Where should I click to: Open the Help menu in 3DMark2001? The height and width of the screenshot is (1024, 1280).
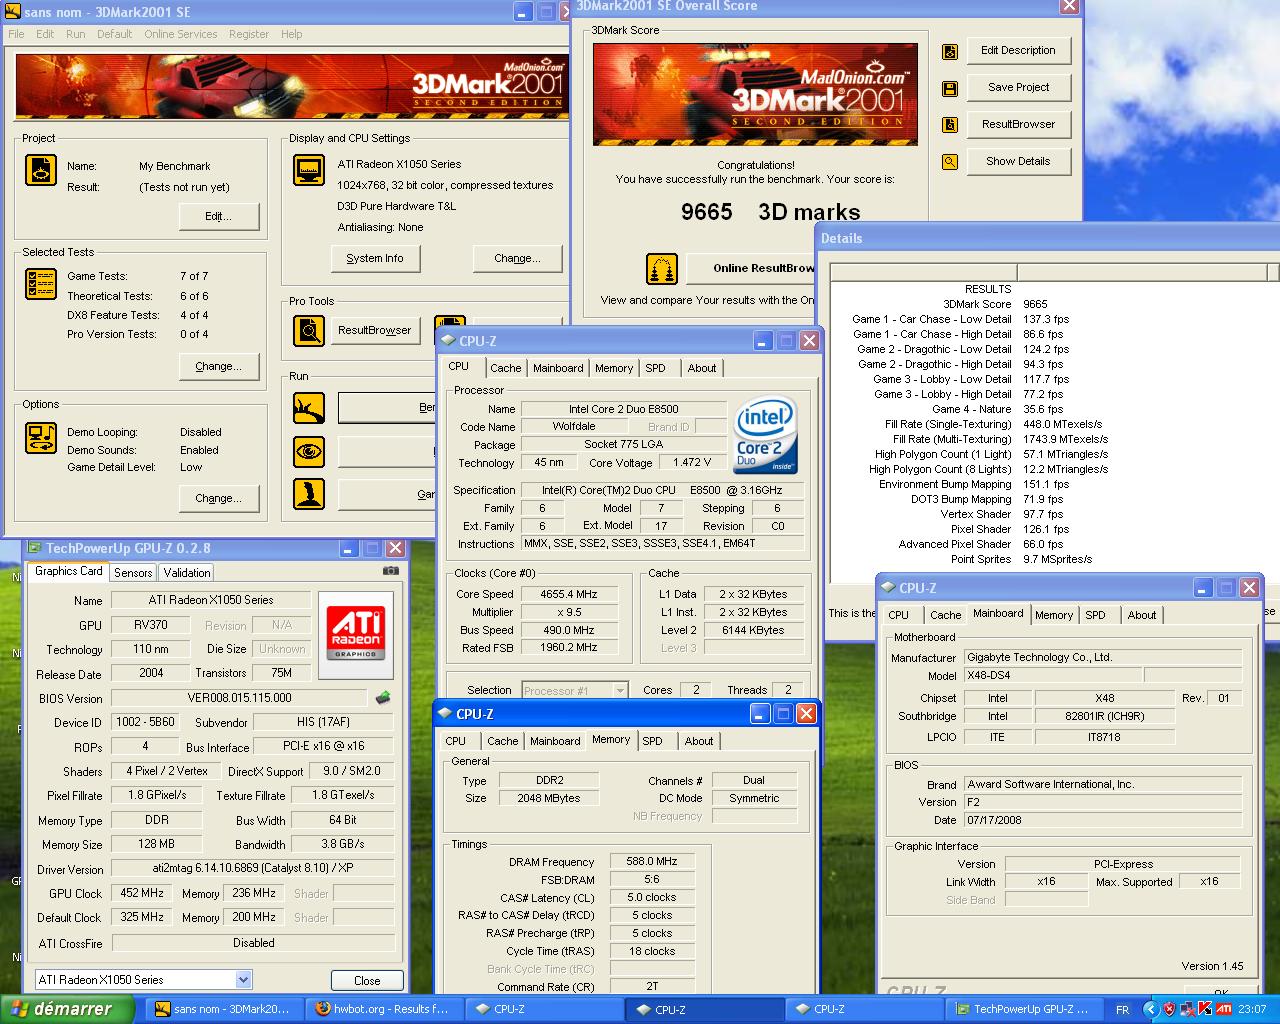pos(292,34)
